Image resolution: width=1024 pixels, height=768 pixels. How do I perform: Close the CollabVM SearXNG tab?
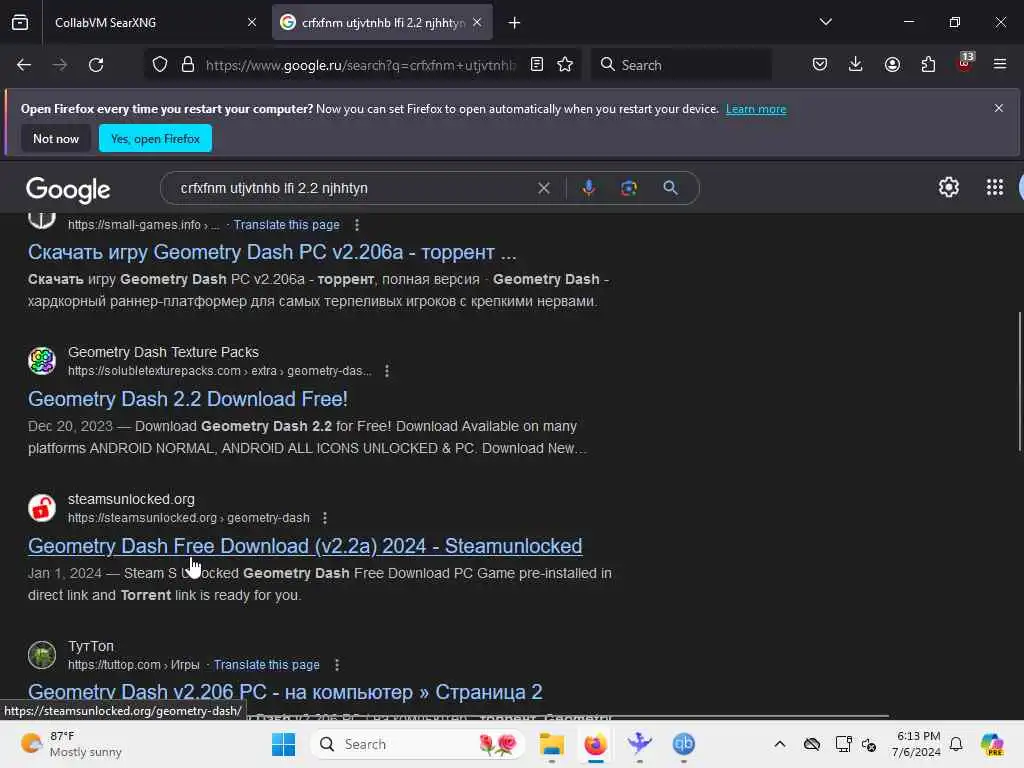coord(251,22)
